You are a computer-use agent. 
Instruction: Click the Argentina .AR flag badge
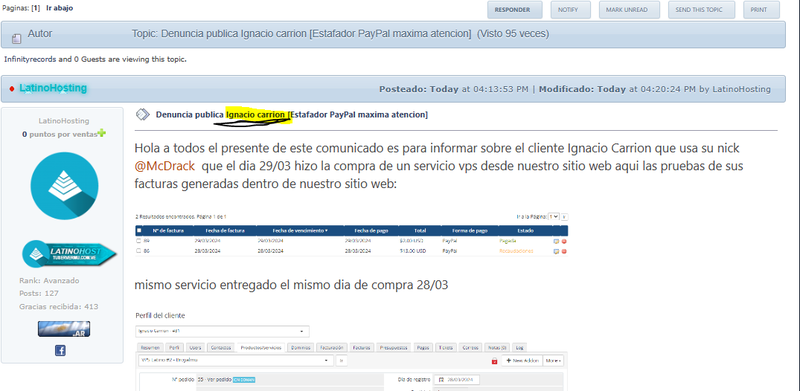tap(64, 329)
